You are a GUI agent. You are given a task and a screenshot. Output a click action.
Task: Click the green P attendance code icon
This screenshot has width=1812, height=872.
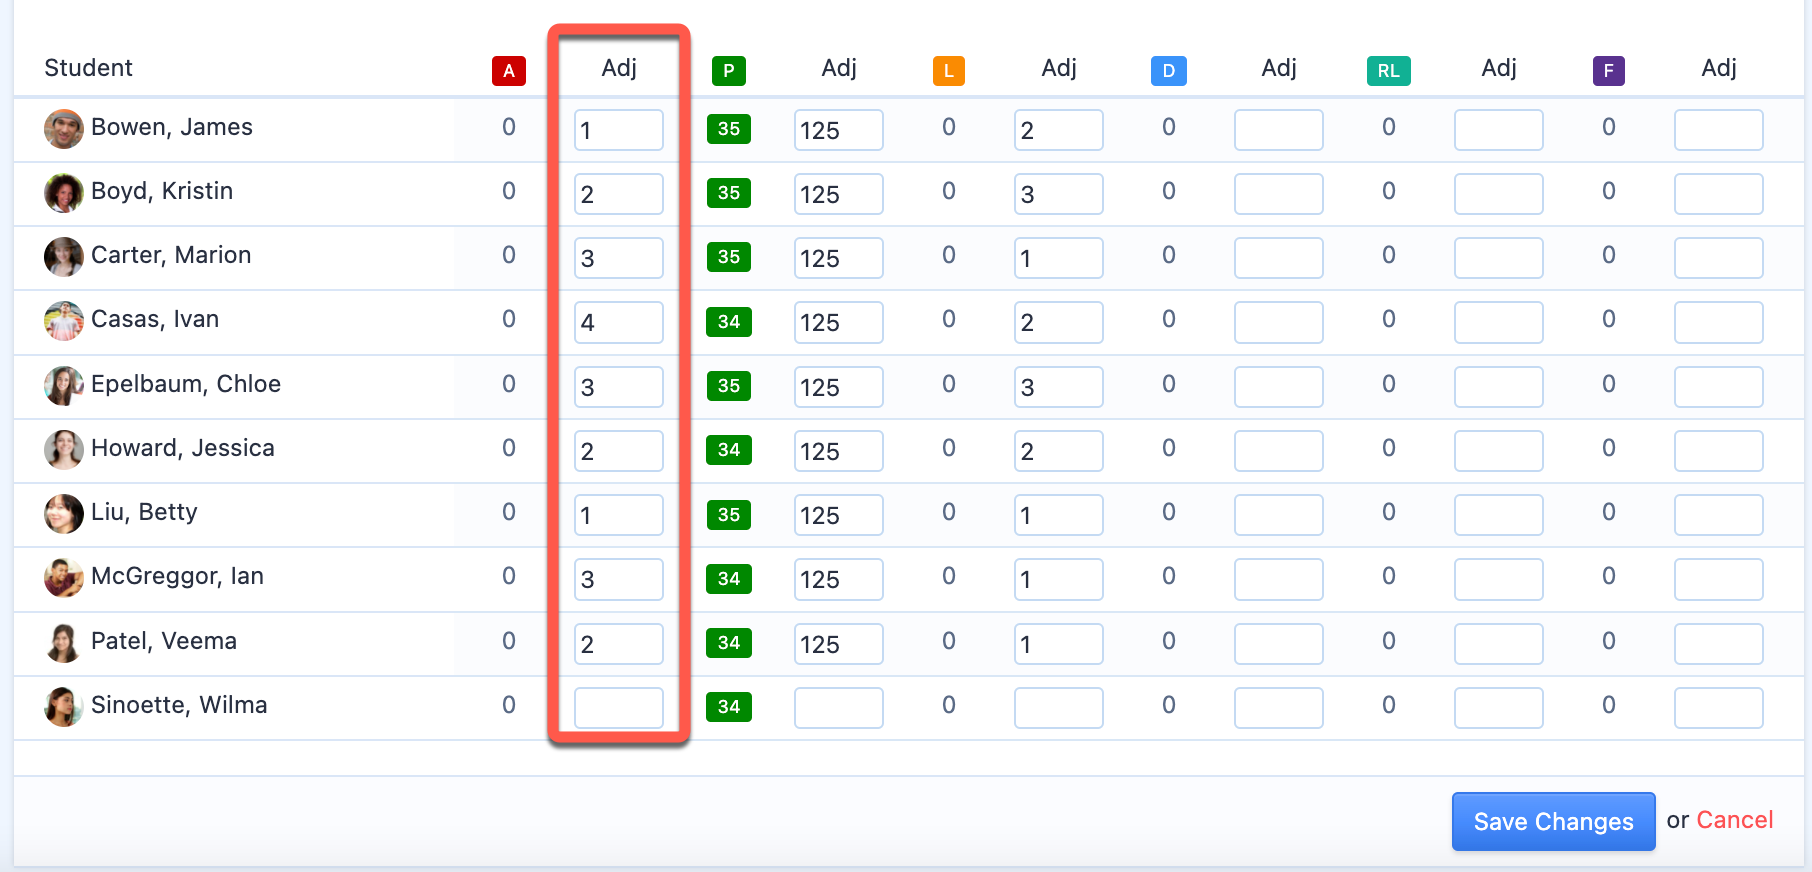[x=728, y=71]
